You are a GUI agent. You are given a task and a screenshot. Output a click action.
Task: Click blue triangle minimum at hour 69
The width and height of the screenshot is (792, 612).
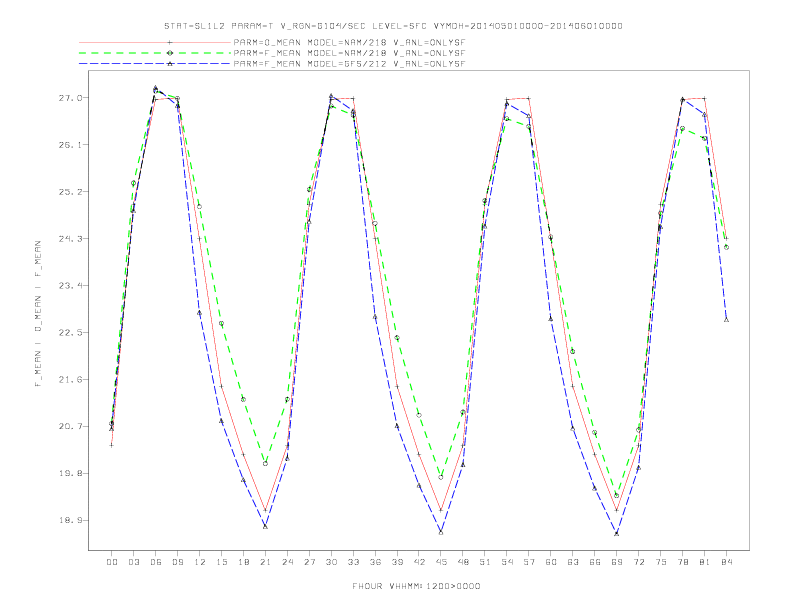(617, 533)
